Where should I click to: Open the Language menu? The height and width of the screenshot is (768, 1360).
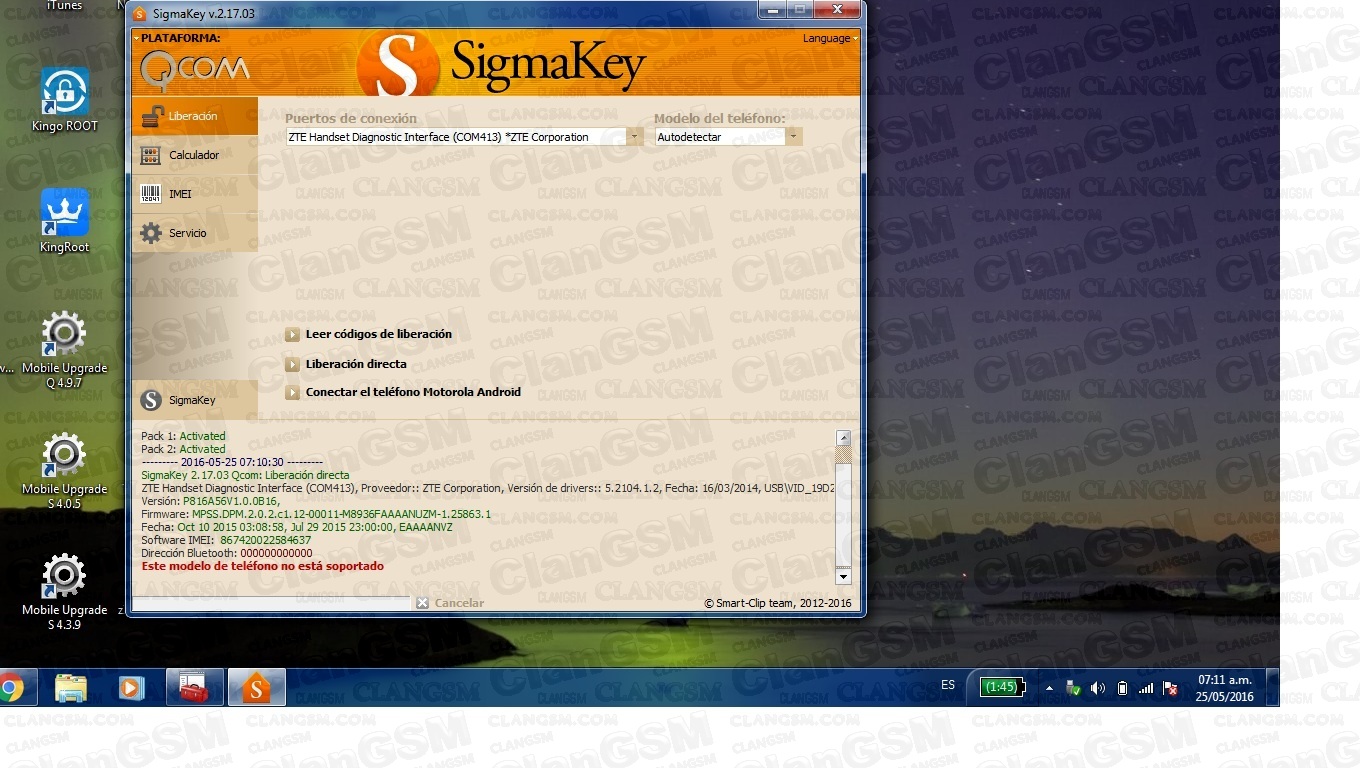(x=829, y=39)
